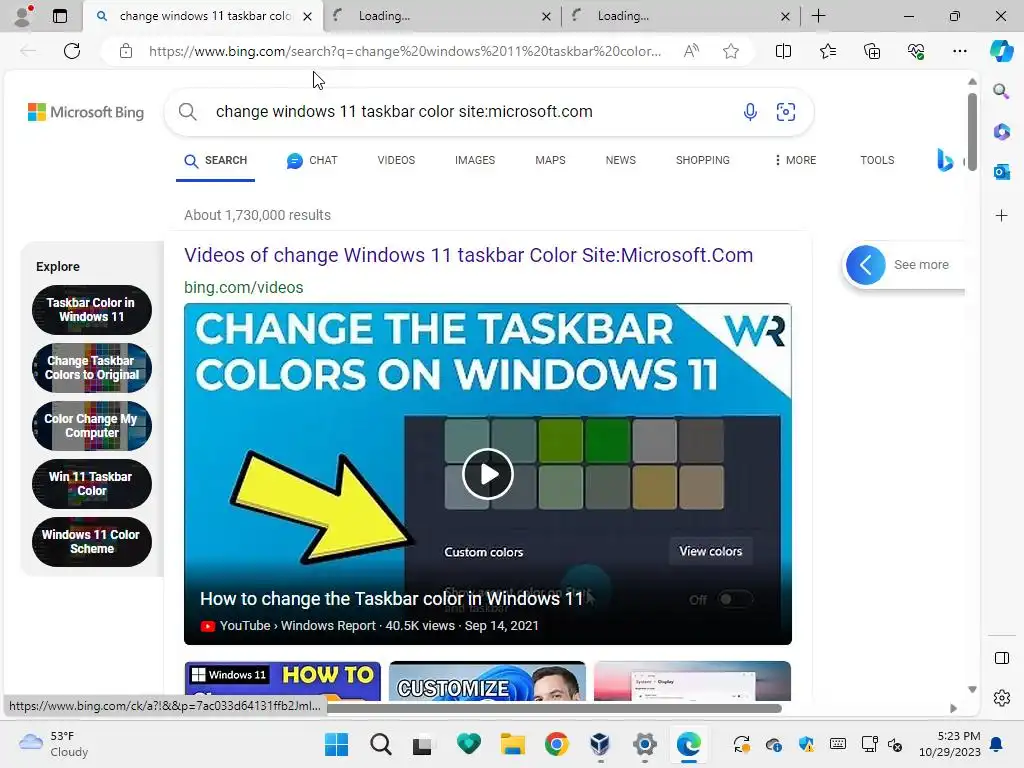Open Settings gear on taskbar
The width and height of the screenshot is (1024, 768).
click(645, 744)
